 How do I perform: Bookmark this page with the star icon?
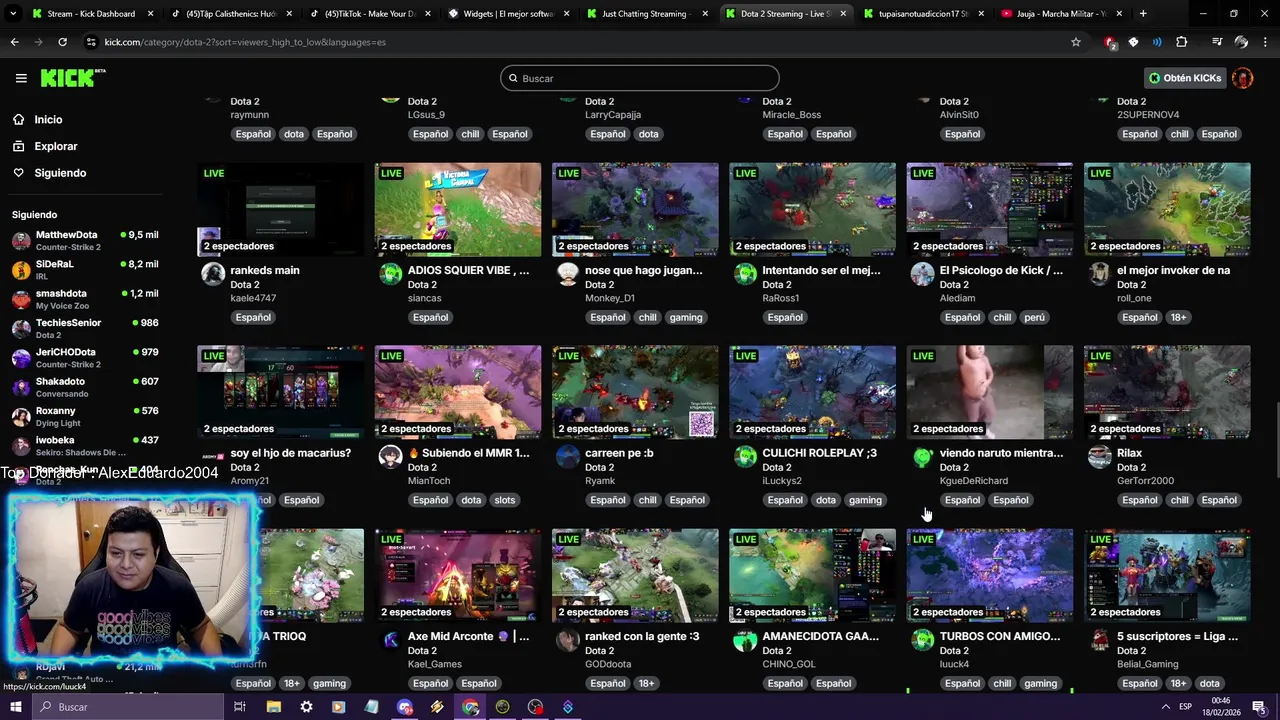point(1076,42)
